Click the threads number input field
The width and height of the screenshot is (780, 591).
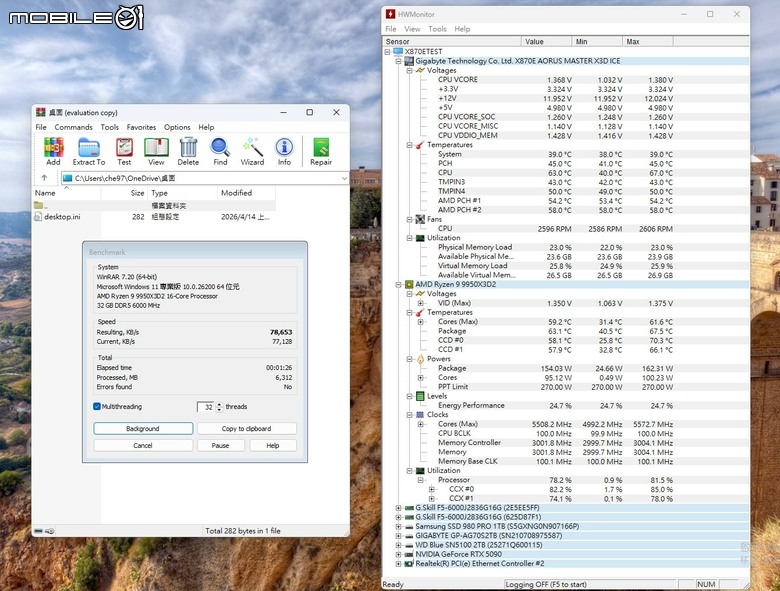pos(206,407)
